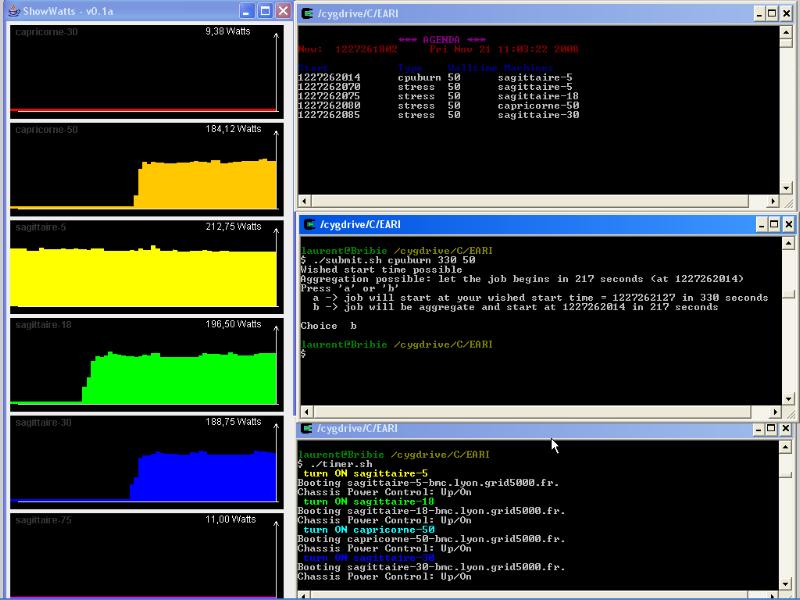Click the yellow sagittaire-5 power graph
The width and height of the screenshot is (800, 600).
pyautogui.click(x=147, y=267)
